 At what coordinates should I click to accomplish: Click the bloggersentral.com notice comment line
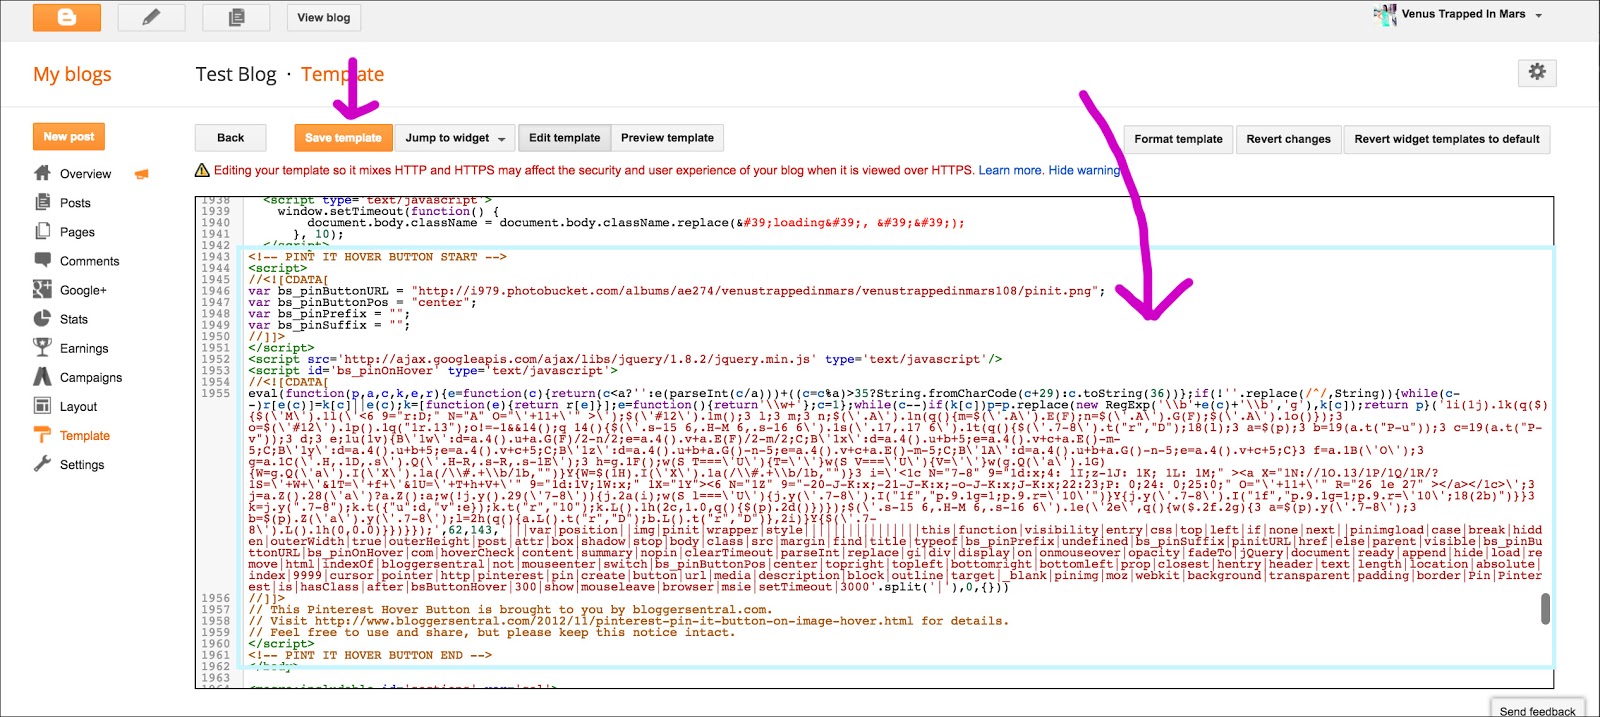(510, 609)
